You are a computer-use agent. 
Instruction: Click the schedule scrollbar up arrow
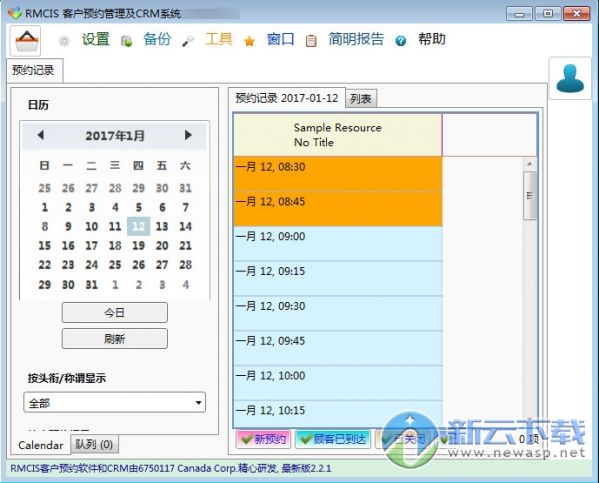pos(529,164)
